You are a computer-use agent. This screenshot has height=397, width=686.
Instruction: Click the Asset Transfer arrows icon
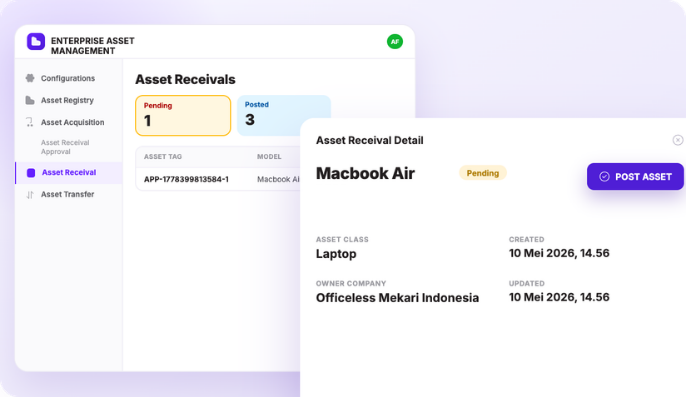pyautogui.click(x=30, y=194)
